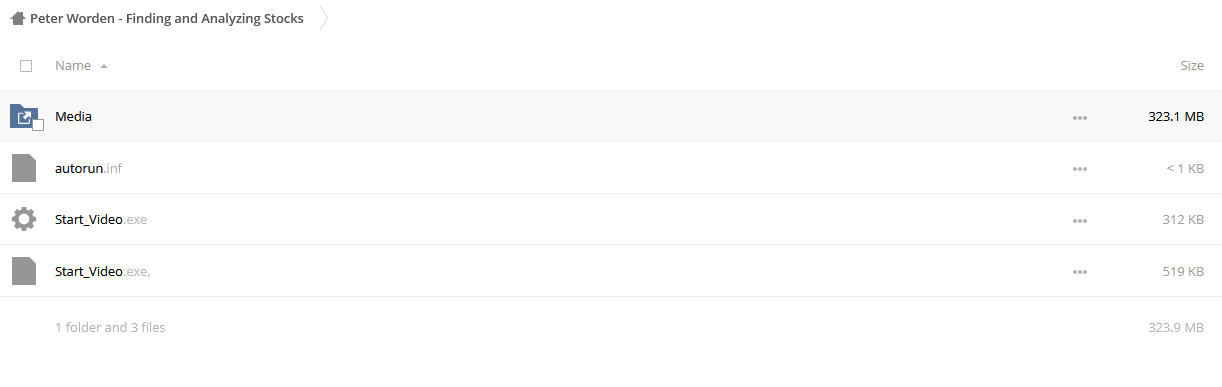Click the home icon in breadcrumb
This screenshot has width=1222, height=387.
[17, 18]
